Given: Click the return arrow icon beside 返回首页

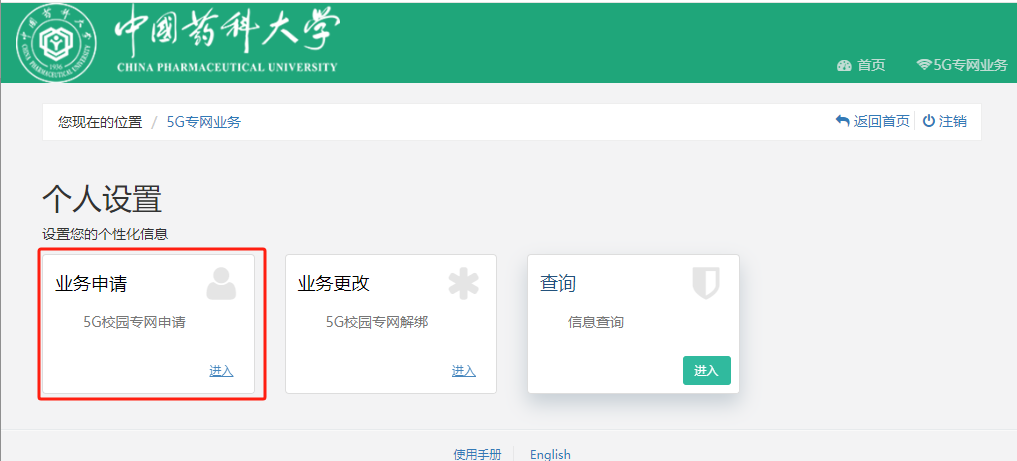Looking at the screenshot, I should click(x=842, y=121).
